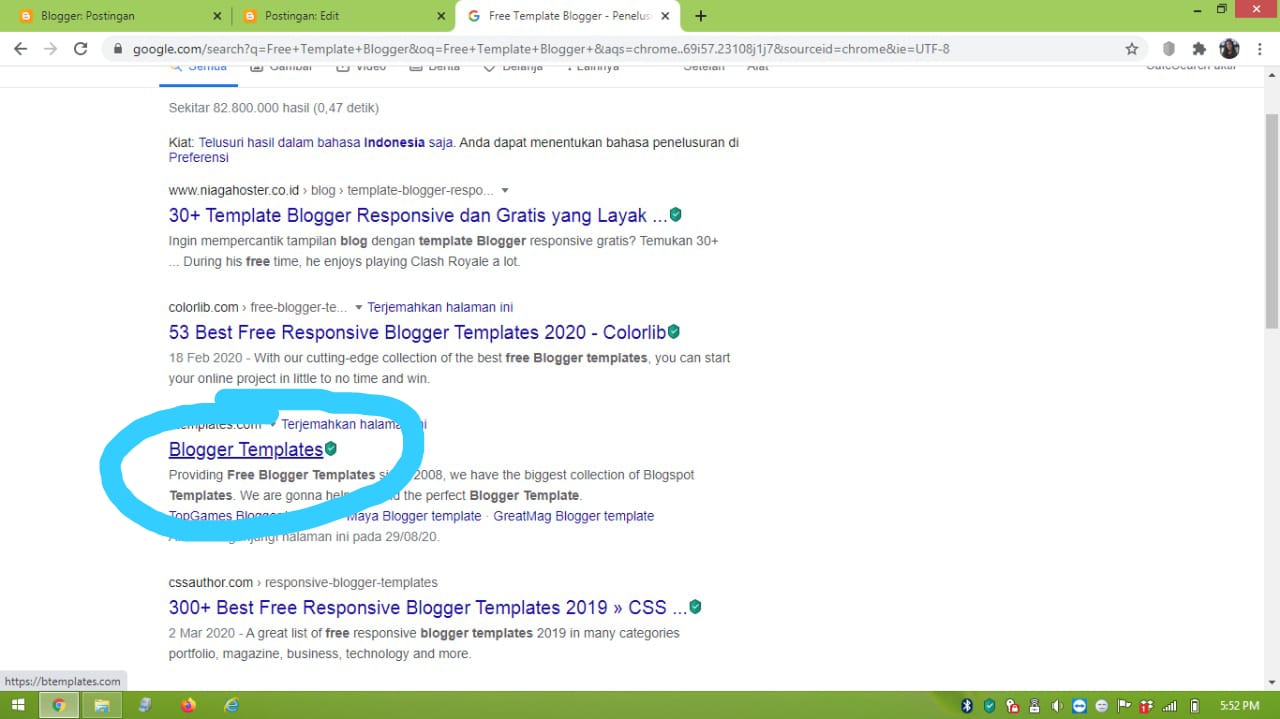The image size is (1280, 719).
Task: Open the Action Center flag icon
Action: (1124, 705)
